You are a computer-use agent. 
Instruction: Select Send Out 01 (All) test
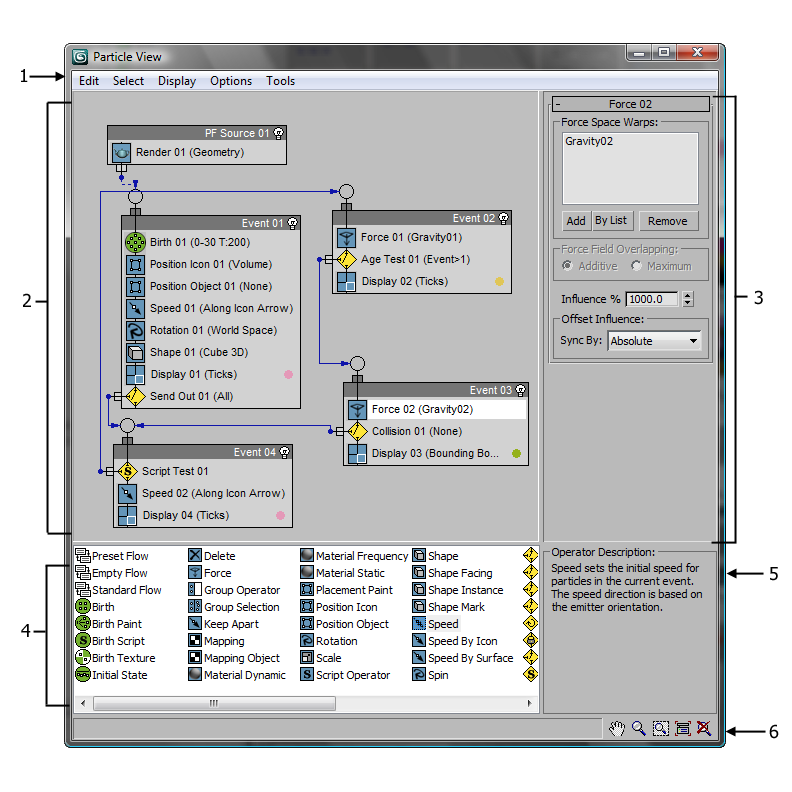click(x=212, y=396)
